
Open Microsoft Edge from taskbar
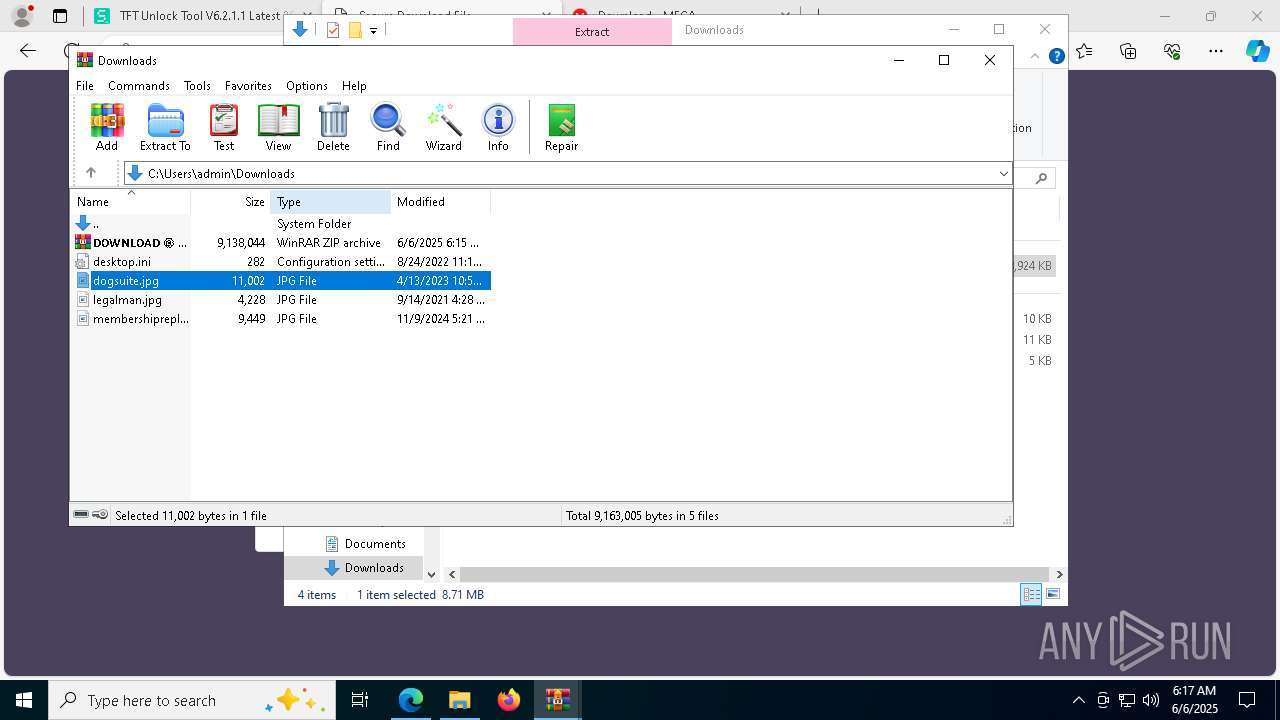pyautogui.click(x=411, y=700)
